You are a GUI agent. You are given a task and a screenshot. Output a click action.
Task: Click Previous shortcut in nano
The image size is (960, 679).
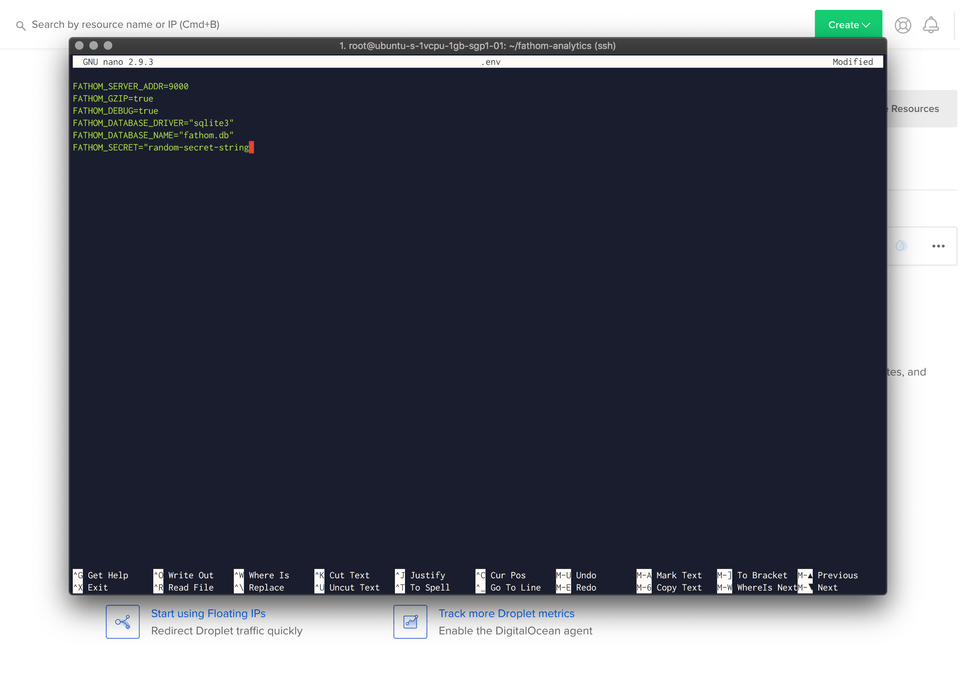tap(828, 576)
